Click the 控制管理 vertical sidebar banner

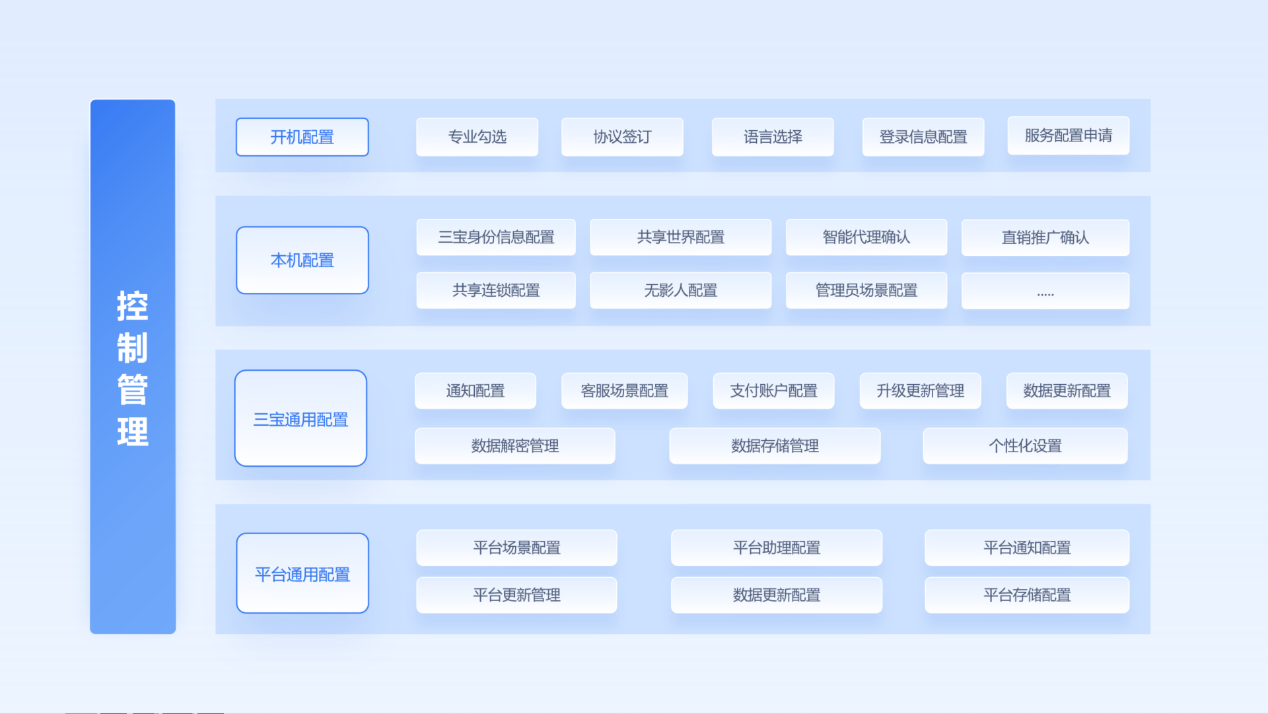[x=133, y=367]
